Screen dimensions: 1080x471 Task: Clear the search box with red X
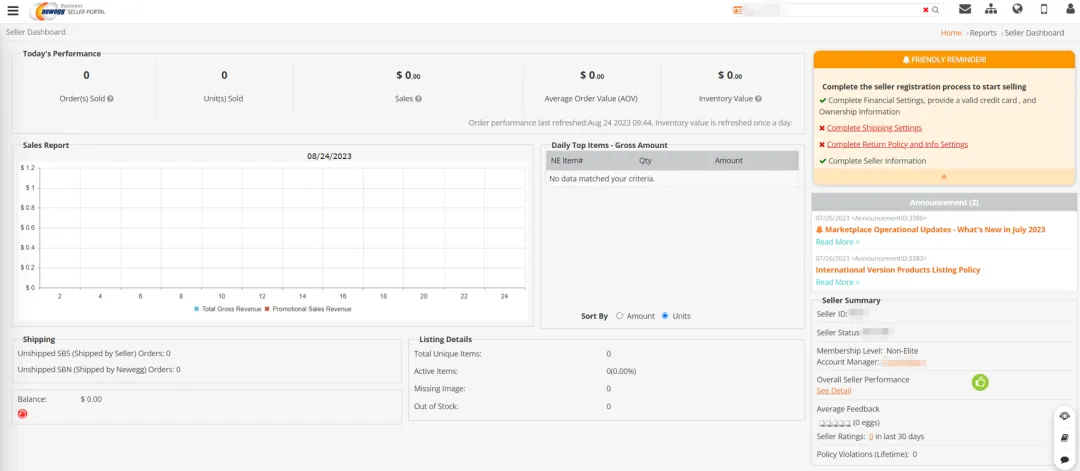point(926,10)
